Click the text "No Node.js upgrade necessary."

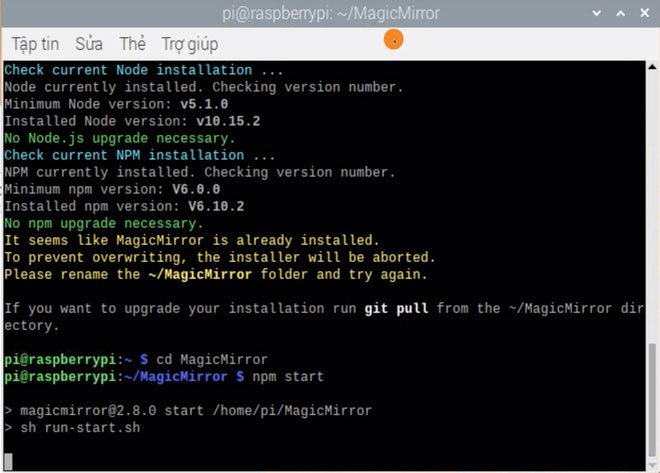click(x=120, y=138)
